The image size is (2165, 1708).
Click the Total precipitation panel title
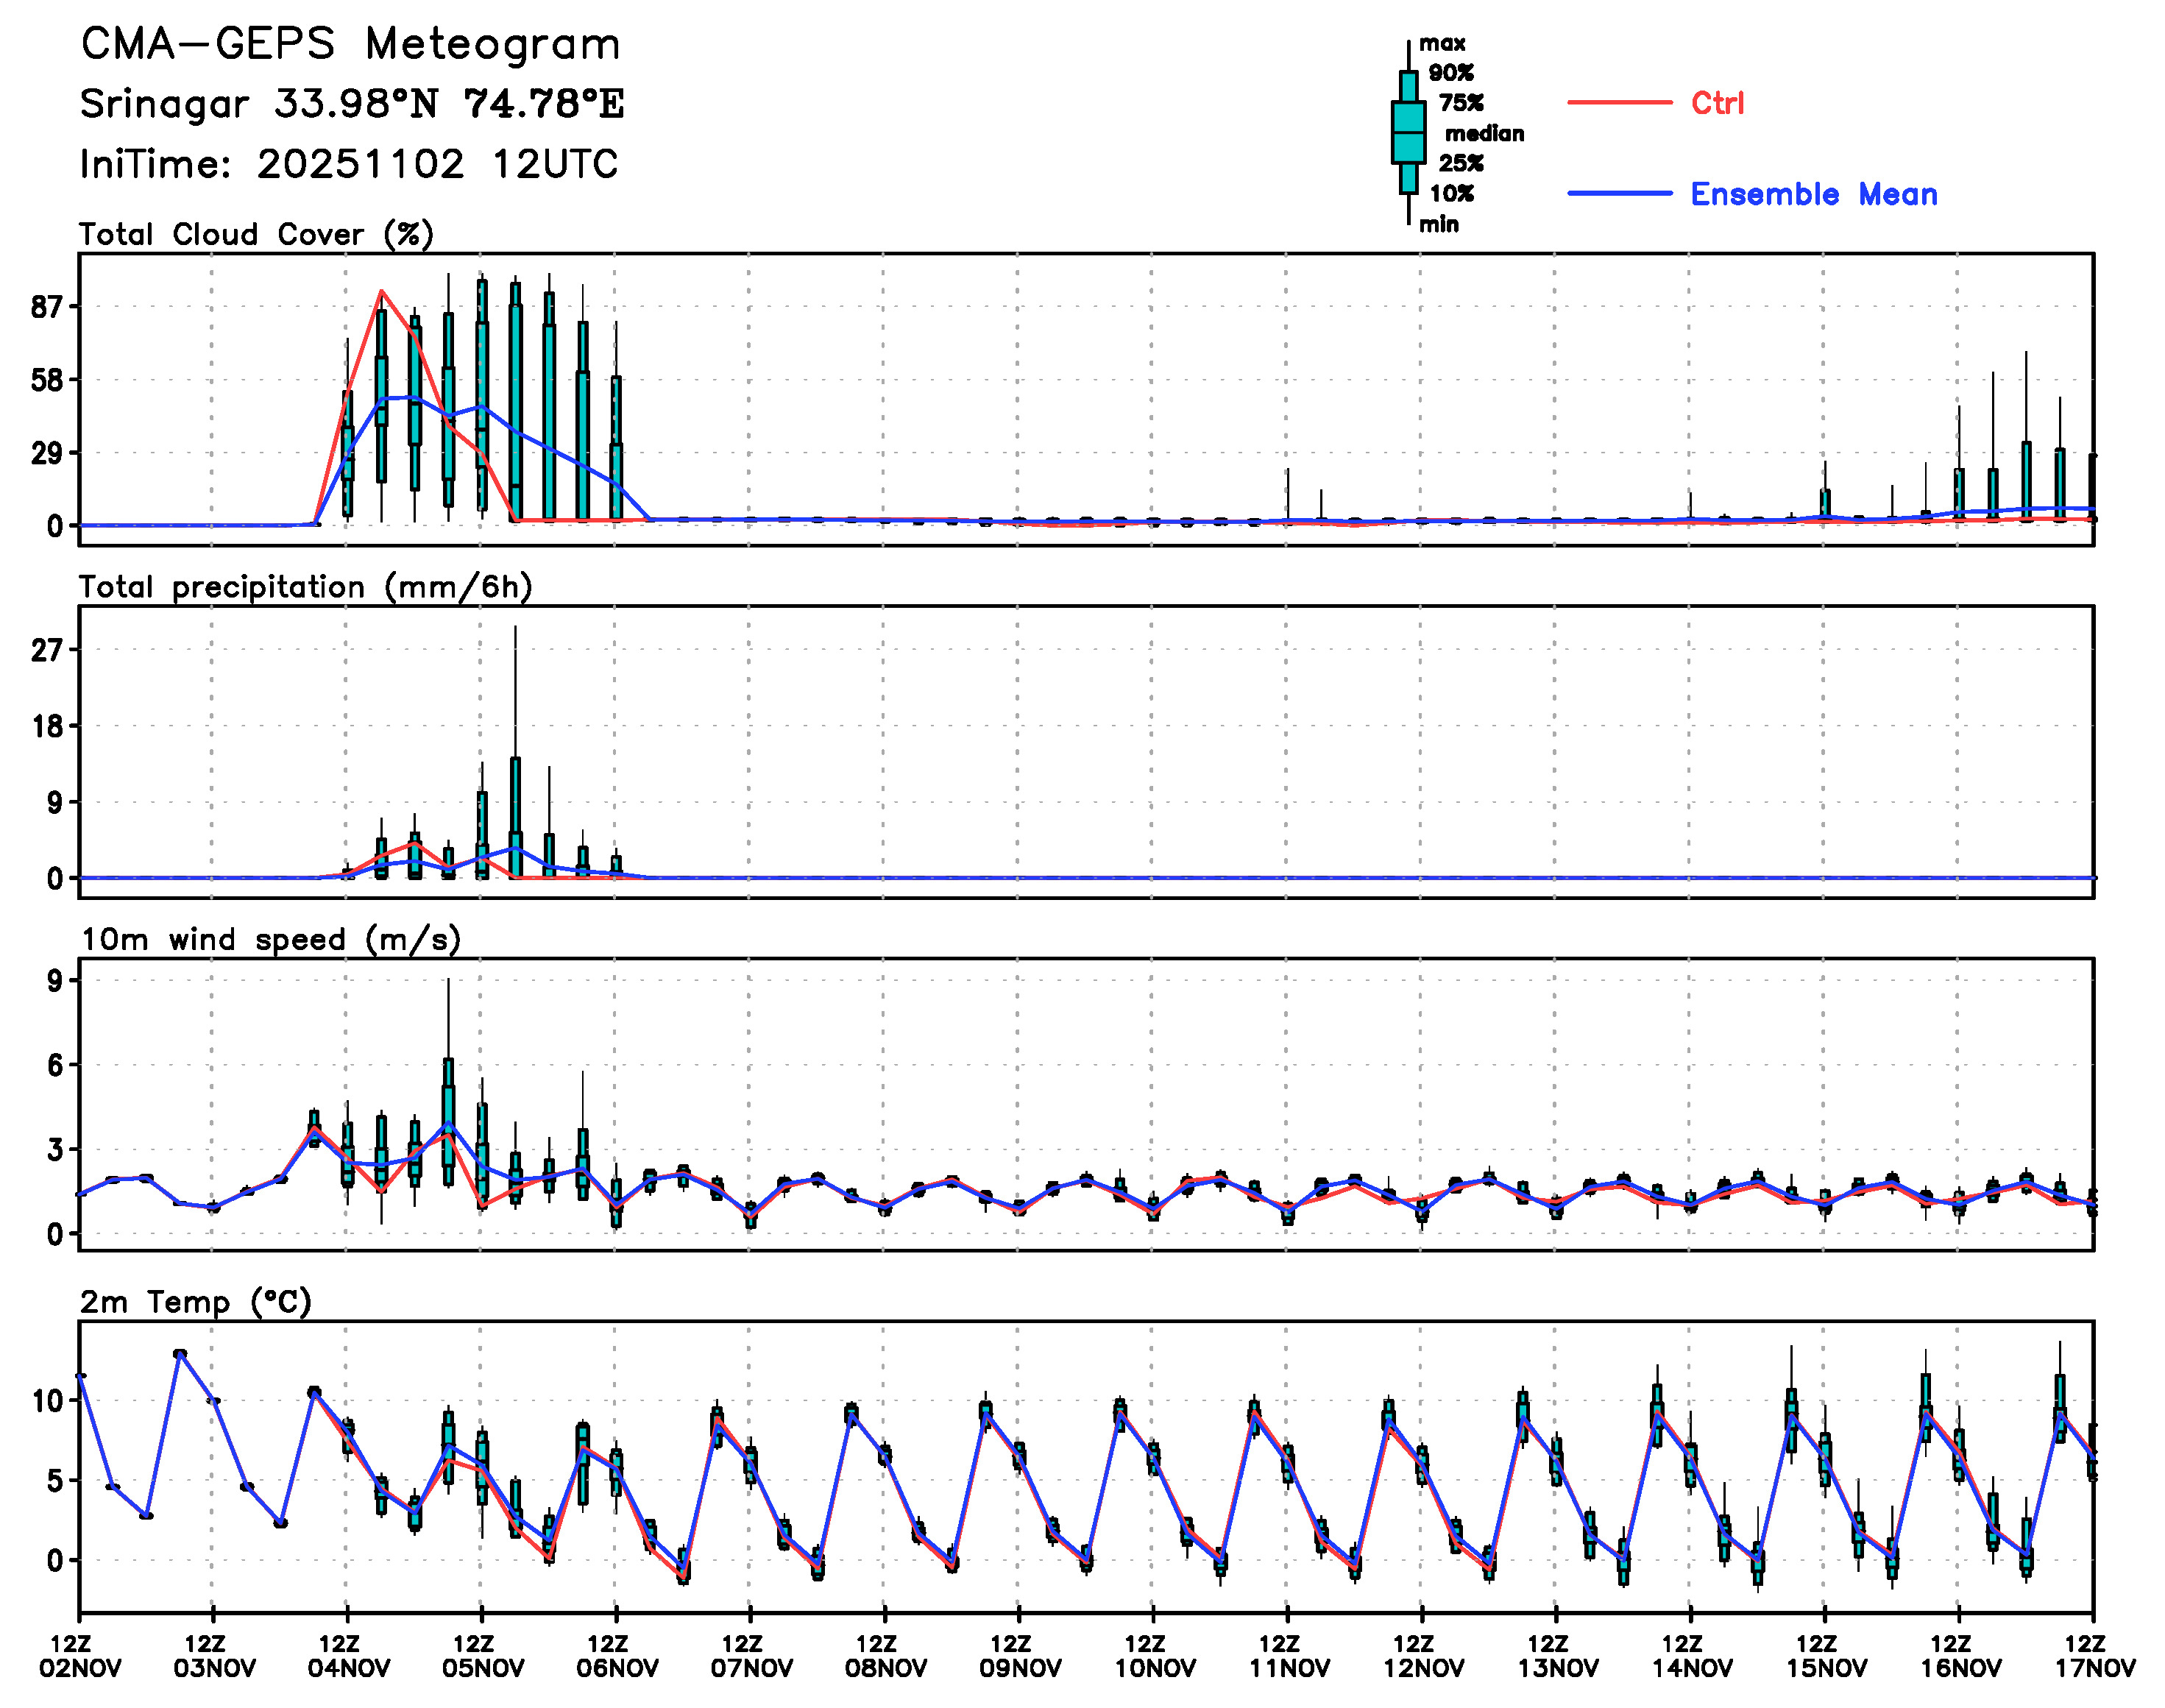[x=305, y=587]
